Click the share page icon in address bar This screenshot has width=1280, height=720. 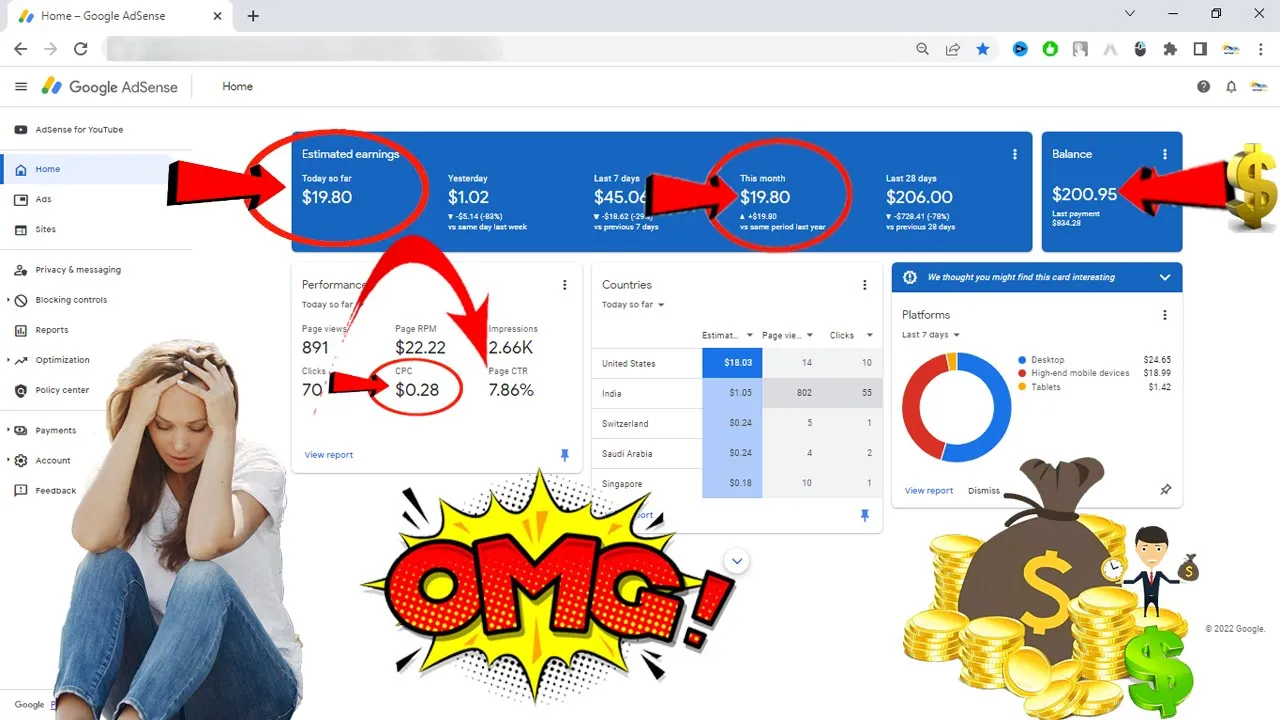coord(953,49)
